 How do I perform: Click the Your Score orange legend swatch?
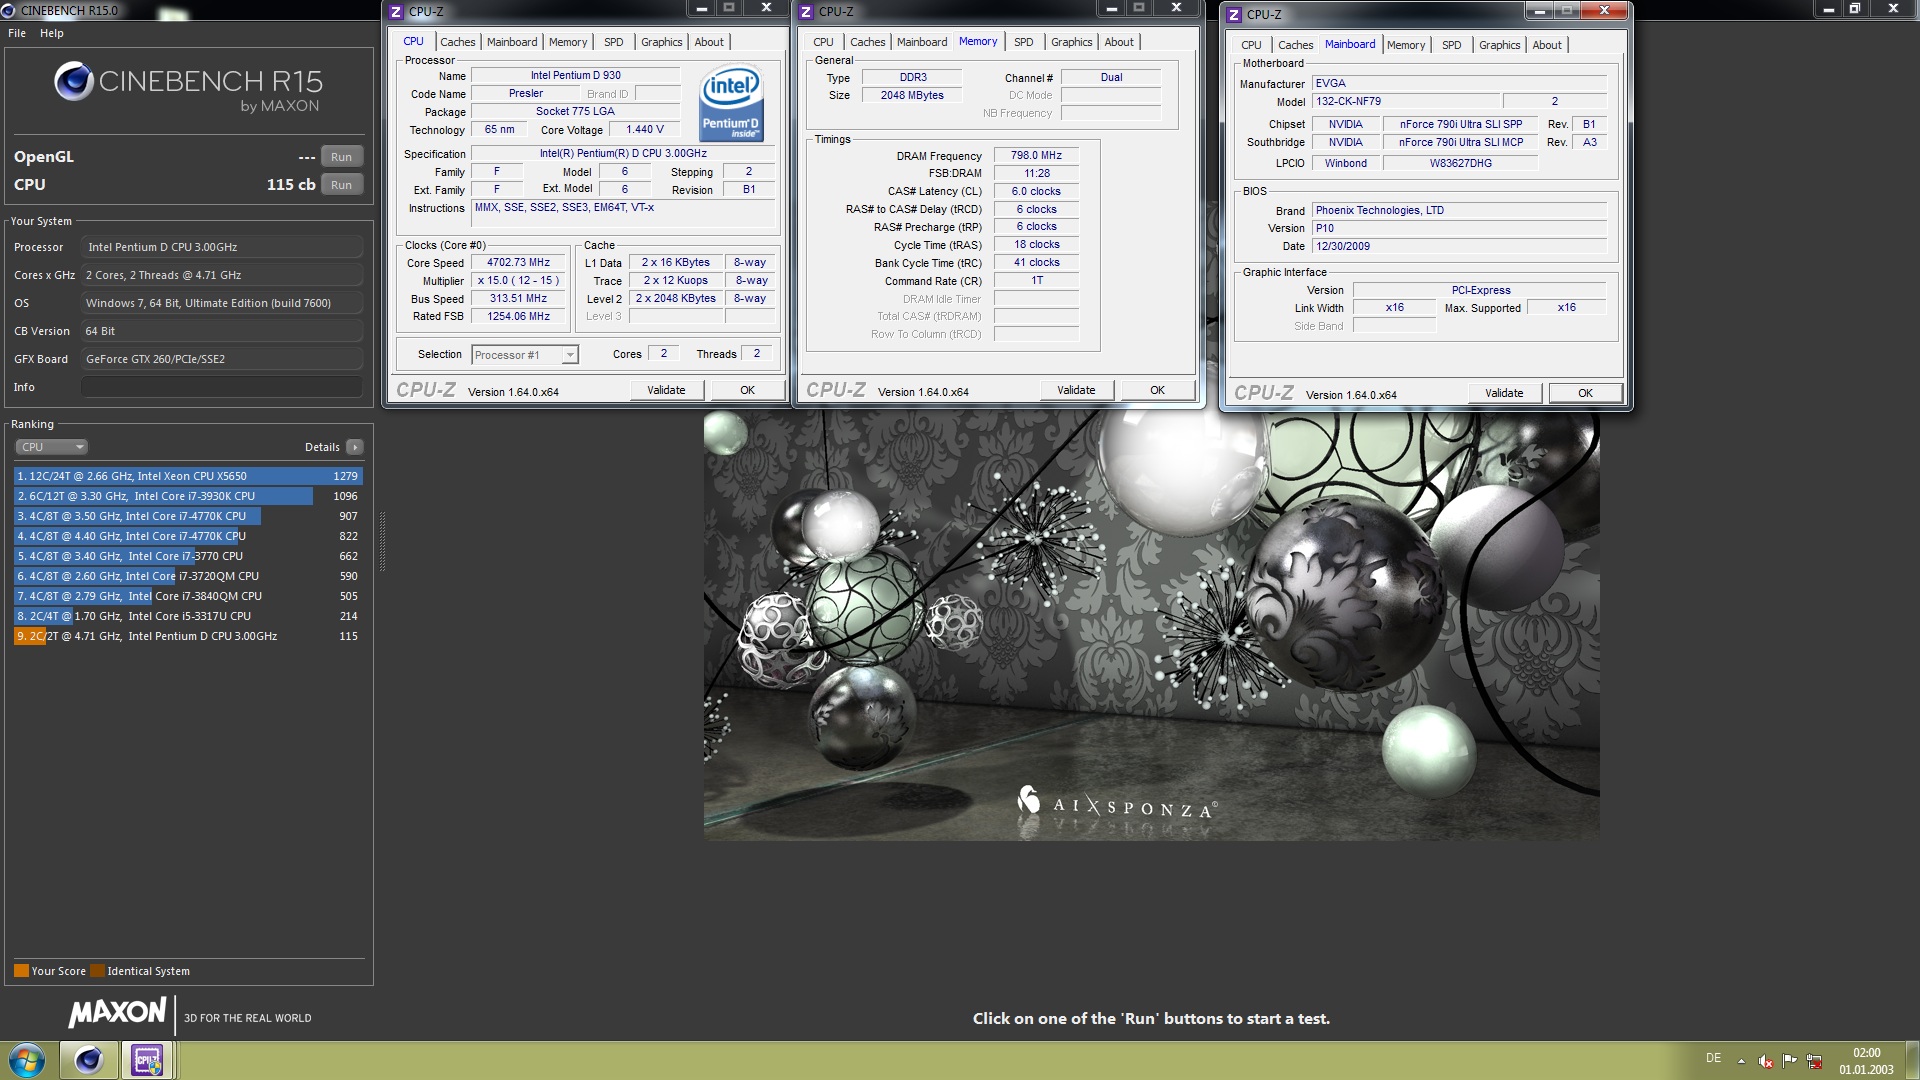point(21,971)
